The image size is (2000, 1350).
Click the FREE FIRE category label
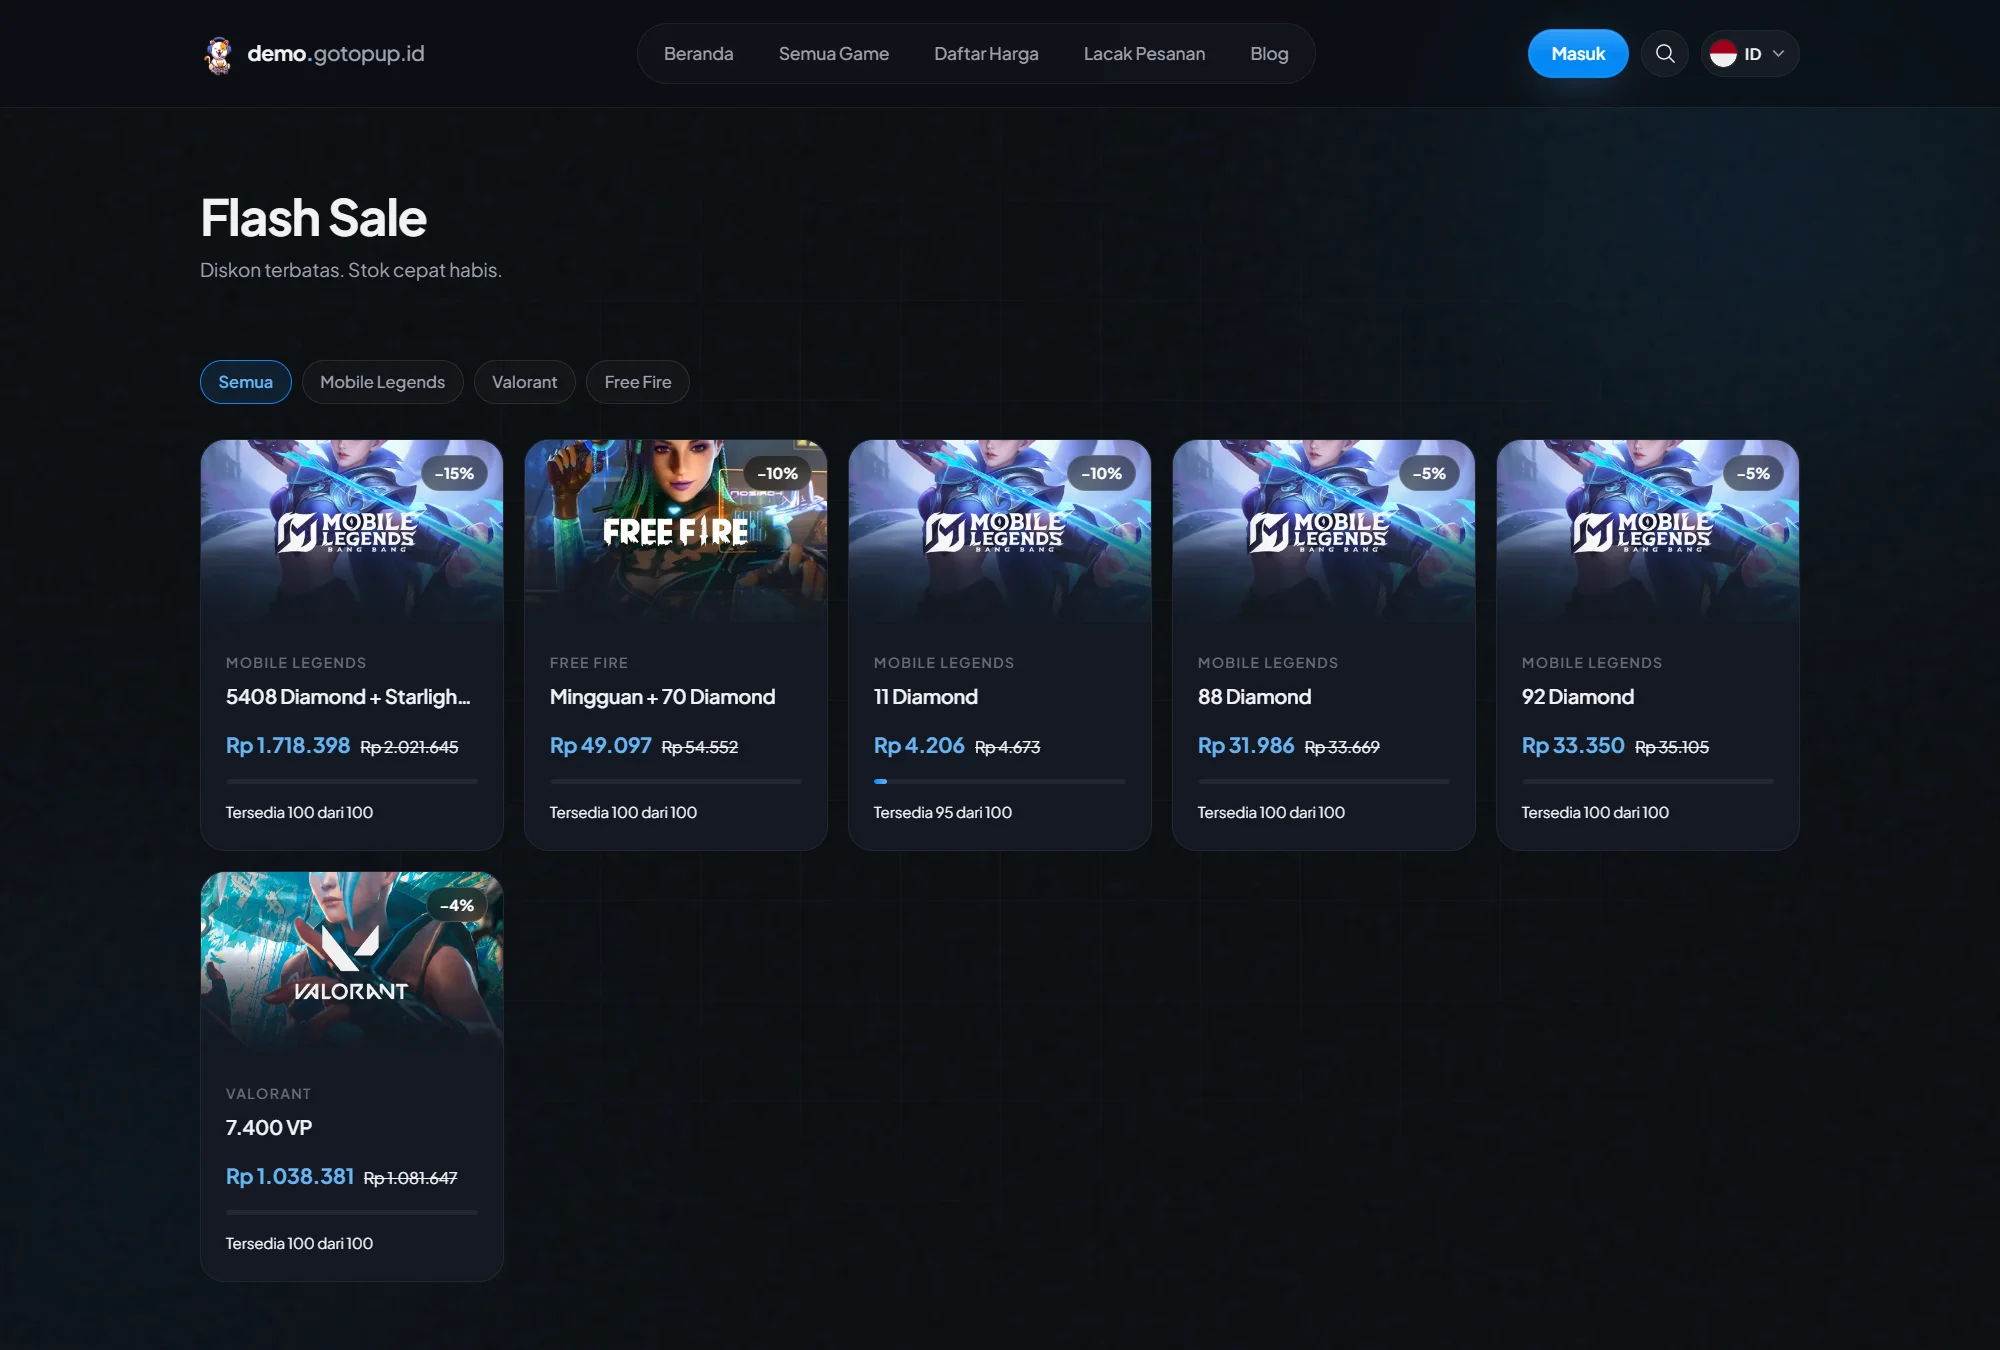(589, 663)
